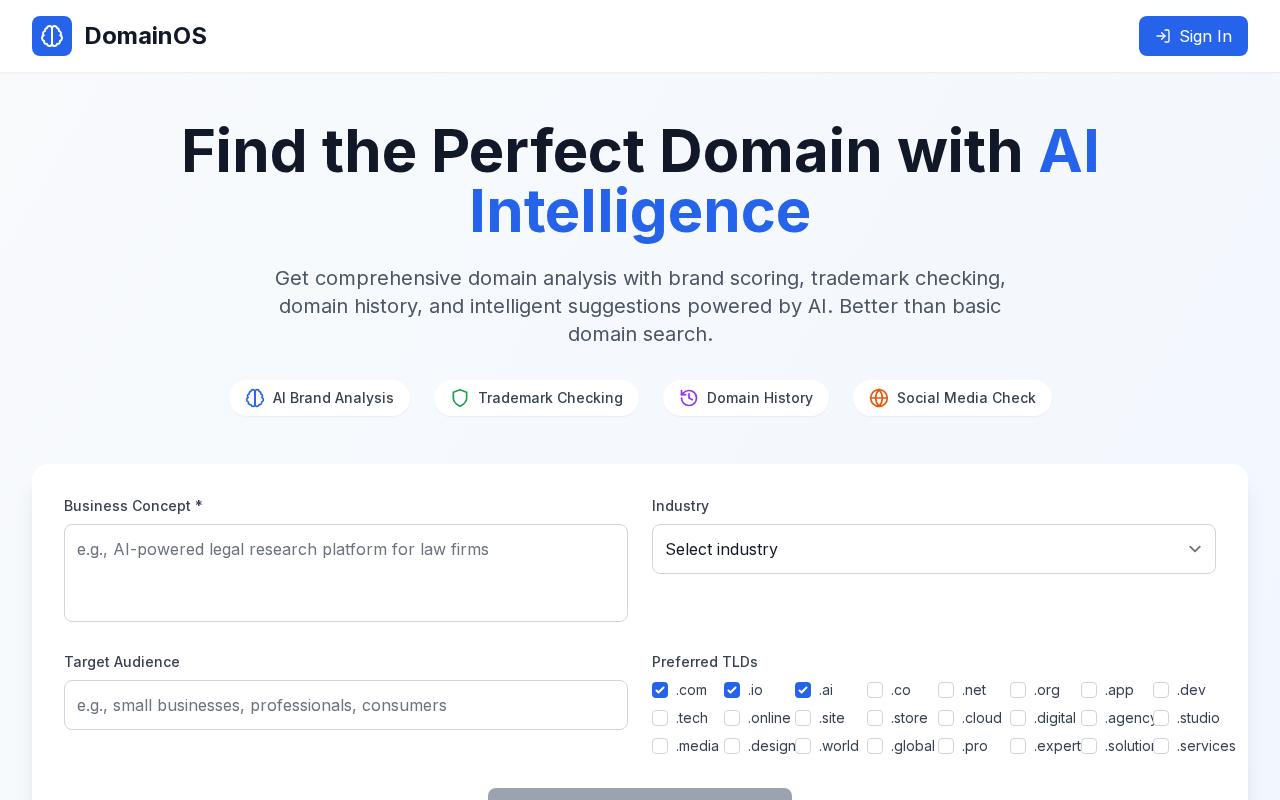1280x800 pixels.
Task: Tick the .app TLD option
Action: pos(1089,690)
